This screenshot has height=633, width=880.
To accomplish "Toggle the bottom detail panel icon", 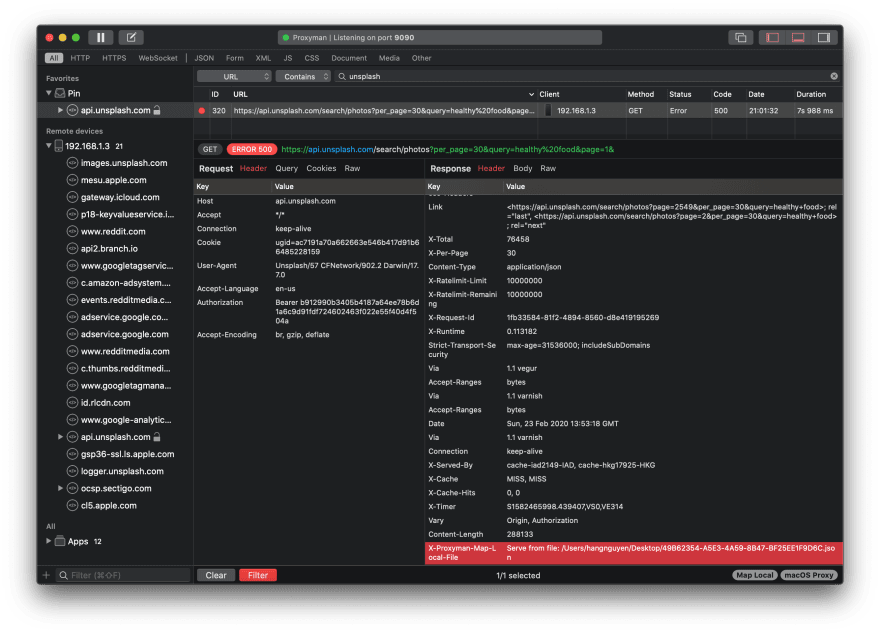I will point(798,38).
